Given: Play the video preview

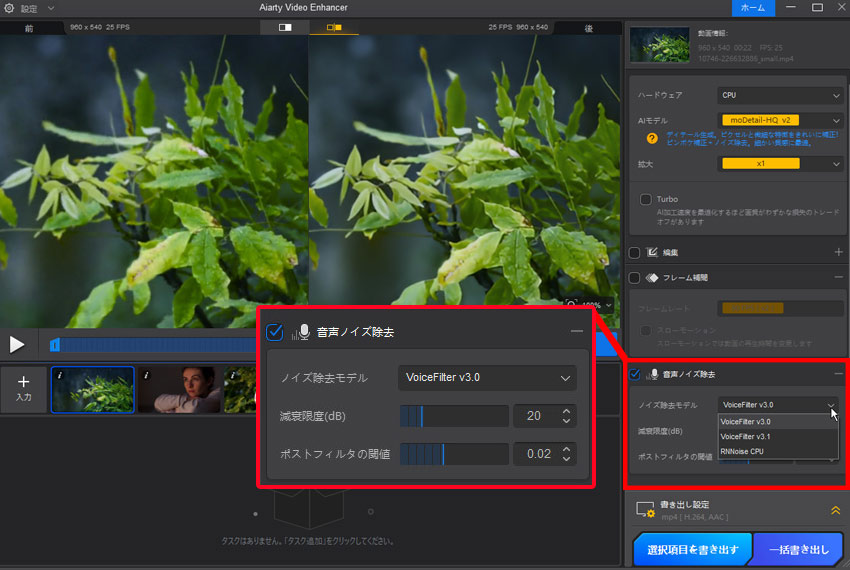Looking at the screenshot, I should click(17, 344).
